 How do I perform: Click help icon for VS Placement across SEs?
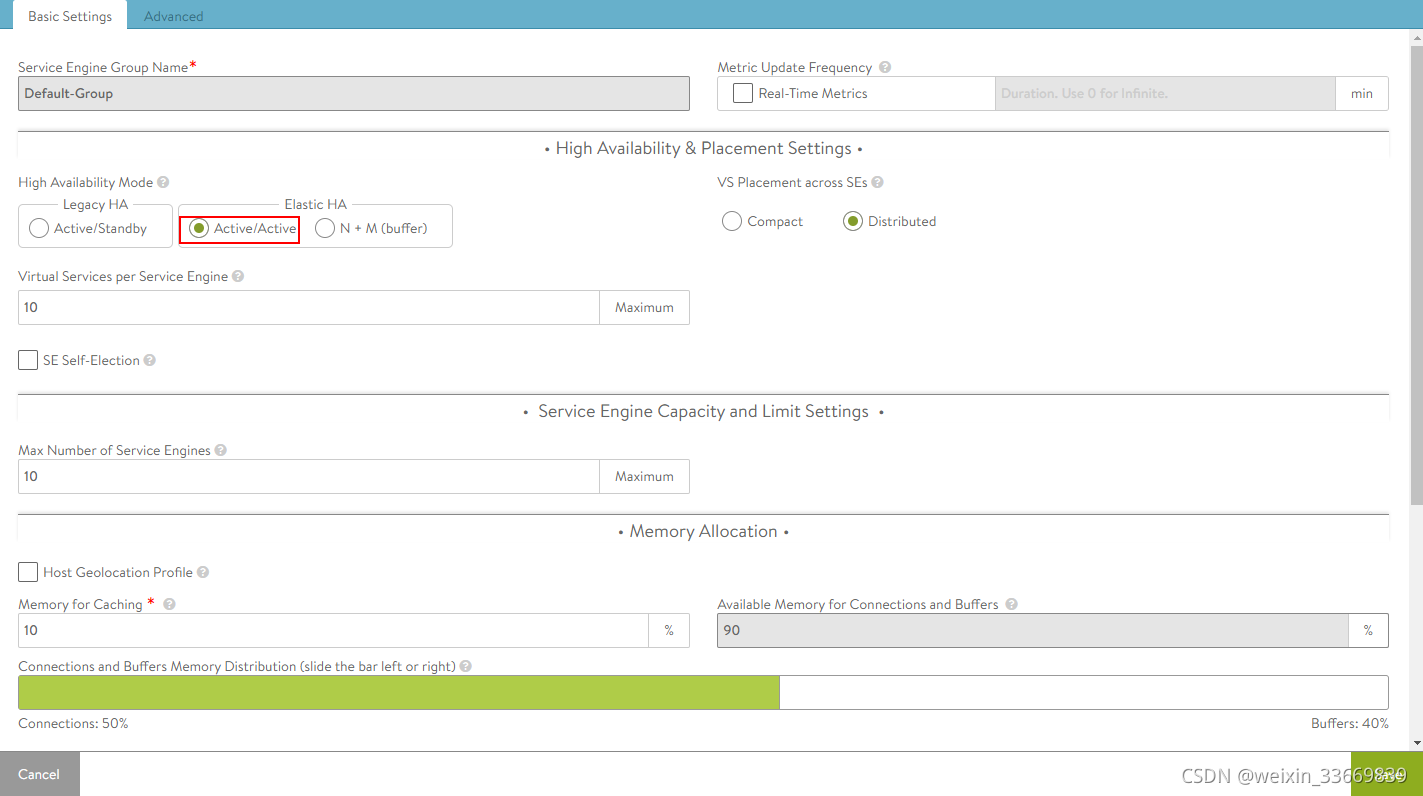(x=877, y=183)
